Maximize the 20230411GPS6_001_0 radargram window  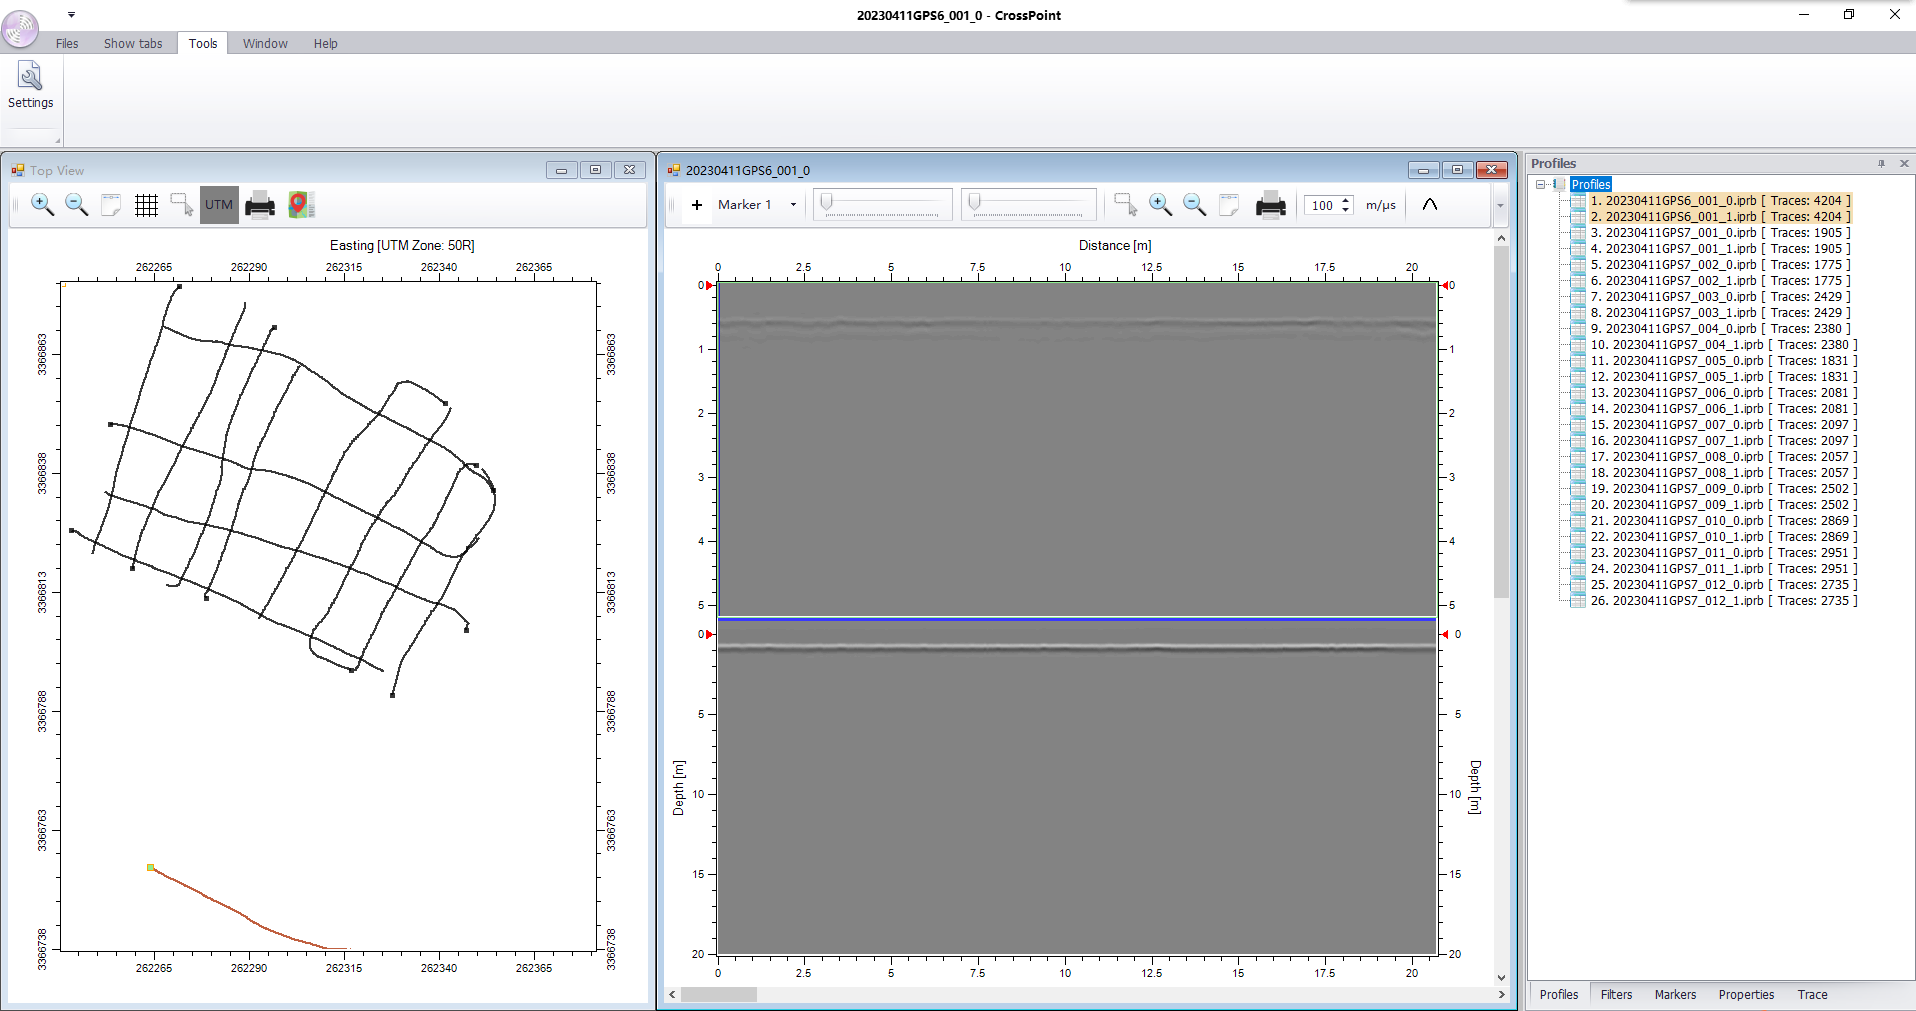coord(1457,170)
